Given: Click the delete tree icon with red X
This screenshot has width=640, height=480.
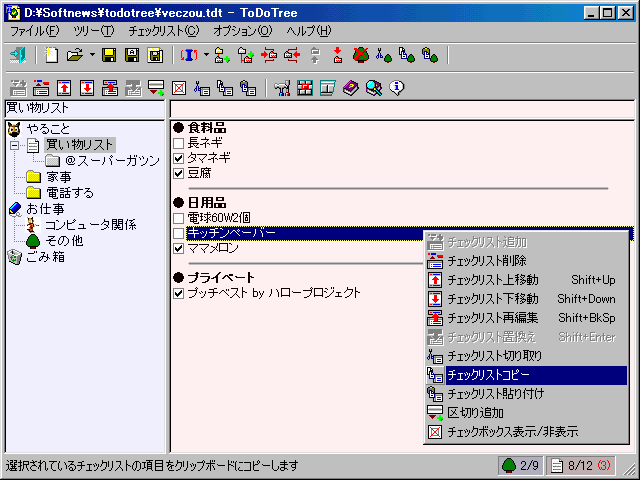Looking at the screenshot, I should coord(361,55).
